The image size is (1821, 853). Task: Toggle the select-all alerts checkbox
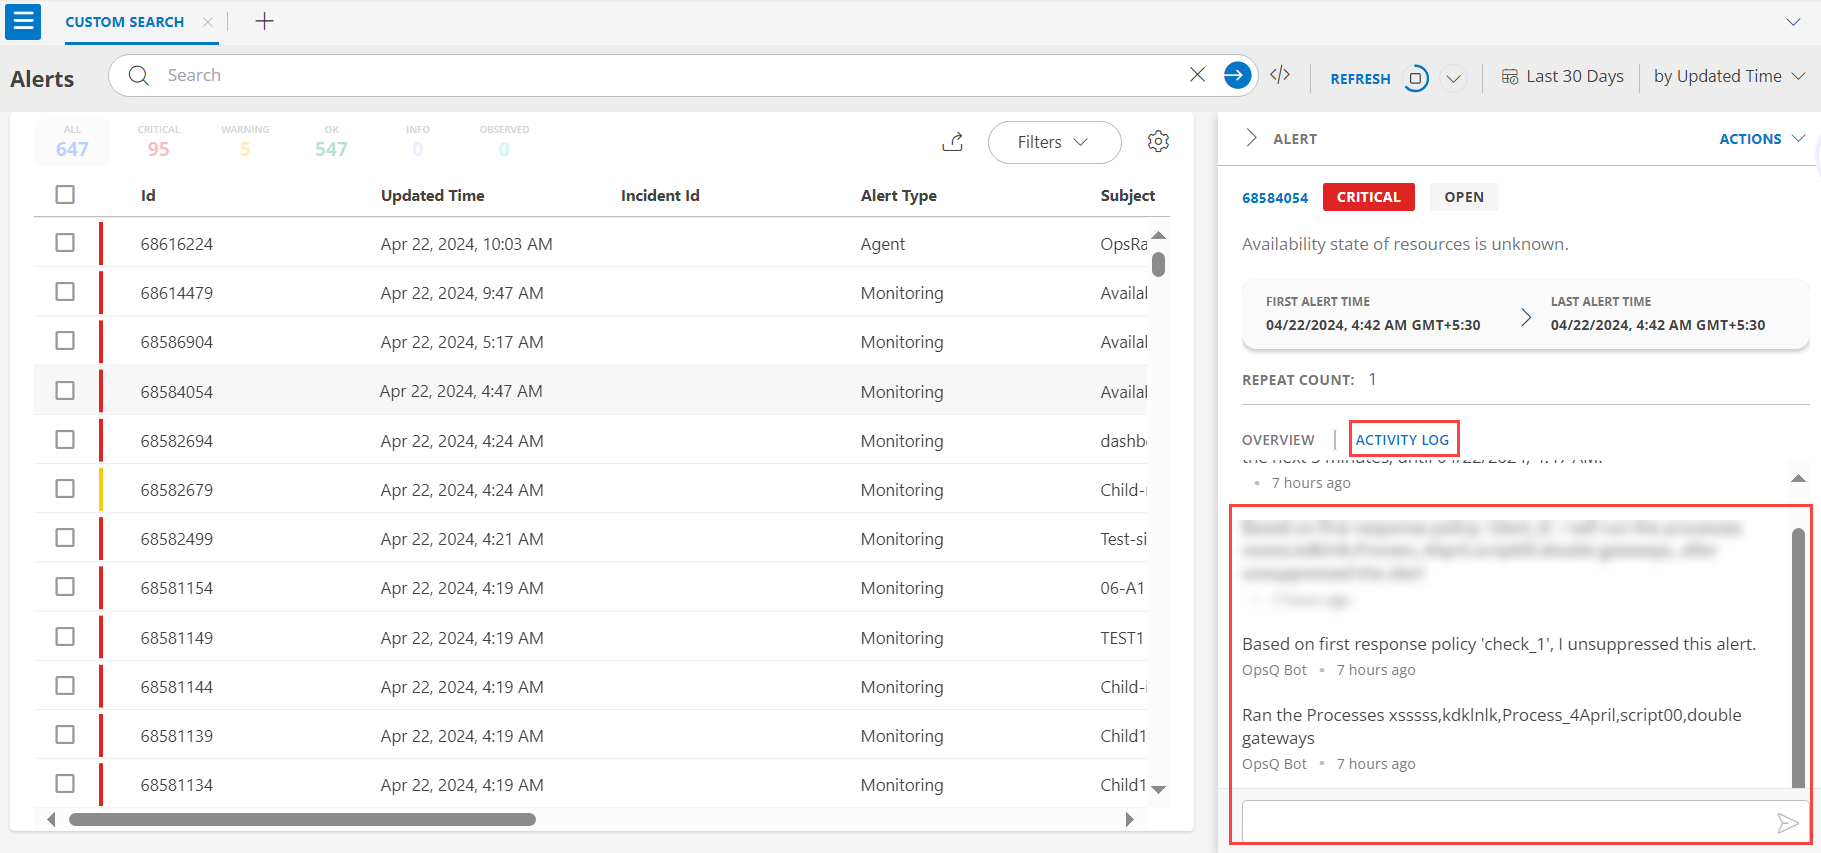coord(65,194)
